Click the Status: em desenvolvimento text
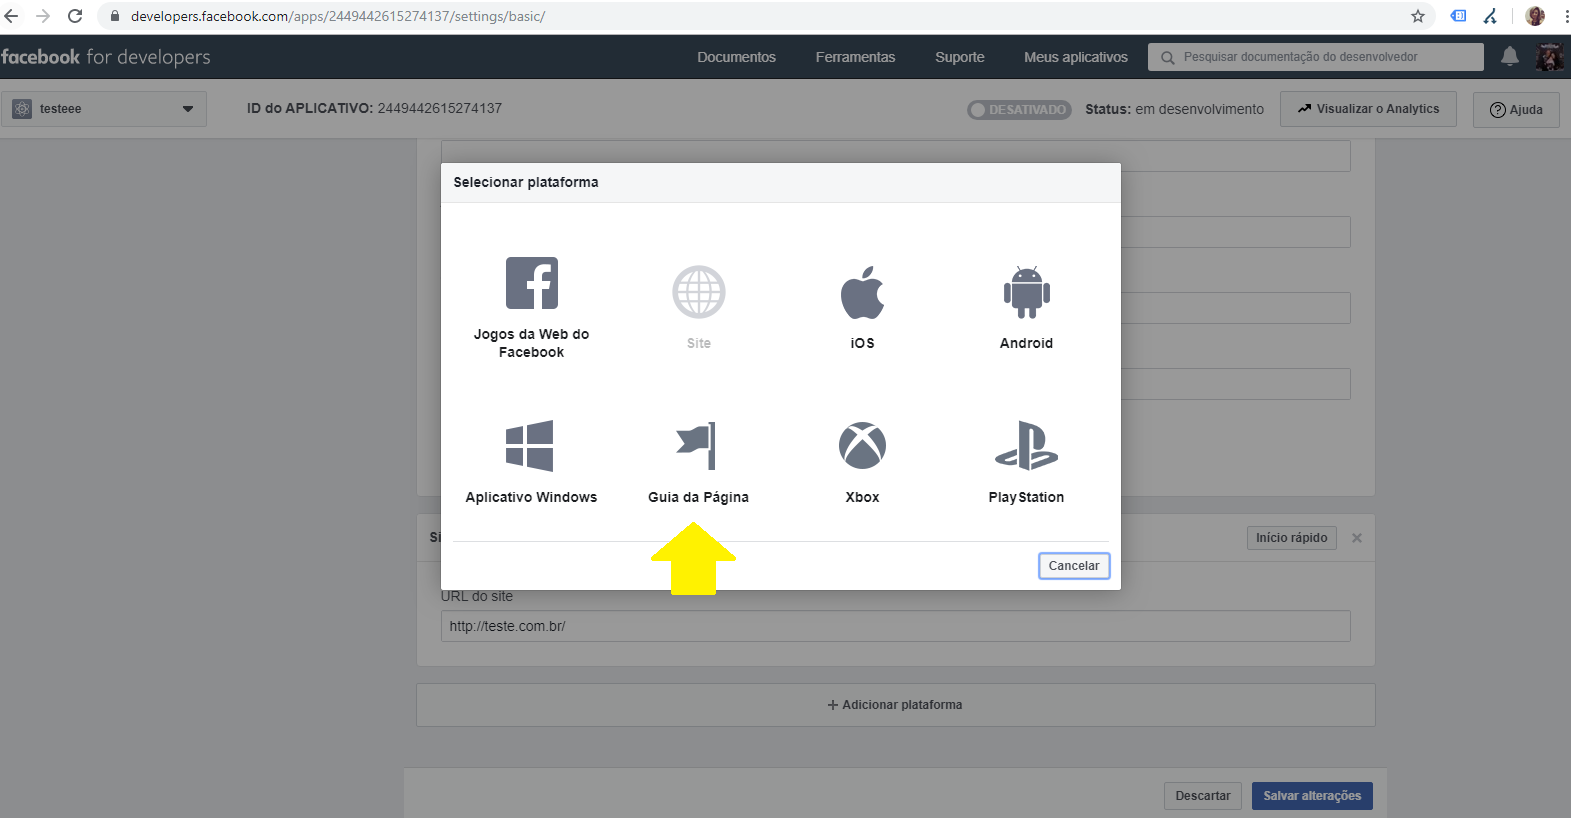The width and height of the screenshot is (1571, 818). coord(1174,109)
